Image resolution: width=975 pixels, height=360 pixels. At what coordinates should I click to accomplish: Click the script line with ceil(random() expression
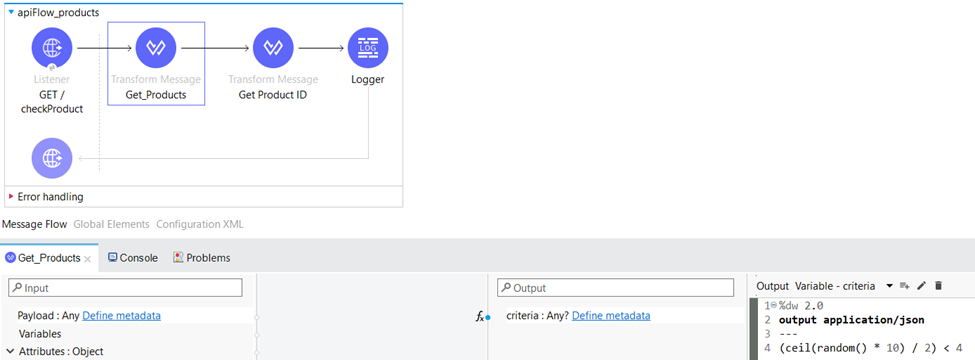pos(871,348)
